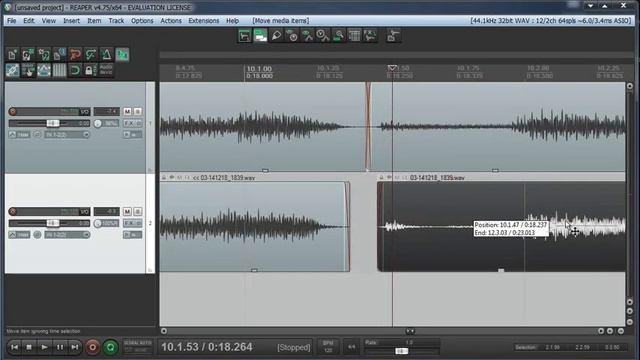The height and width of the screenshot is (360, 640).
Task: Click track 1 volume fader handle
Action: tap(52, 123)
